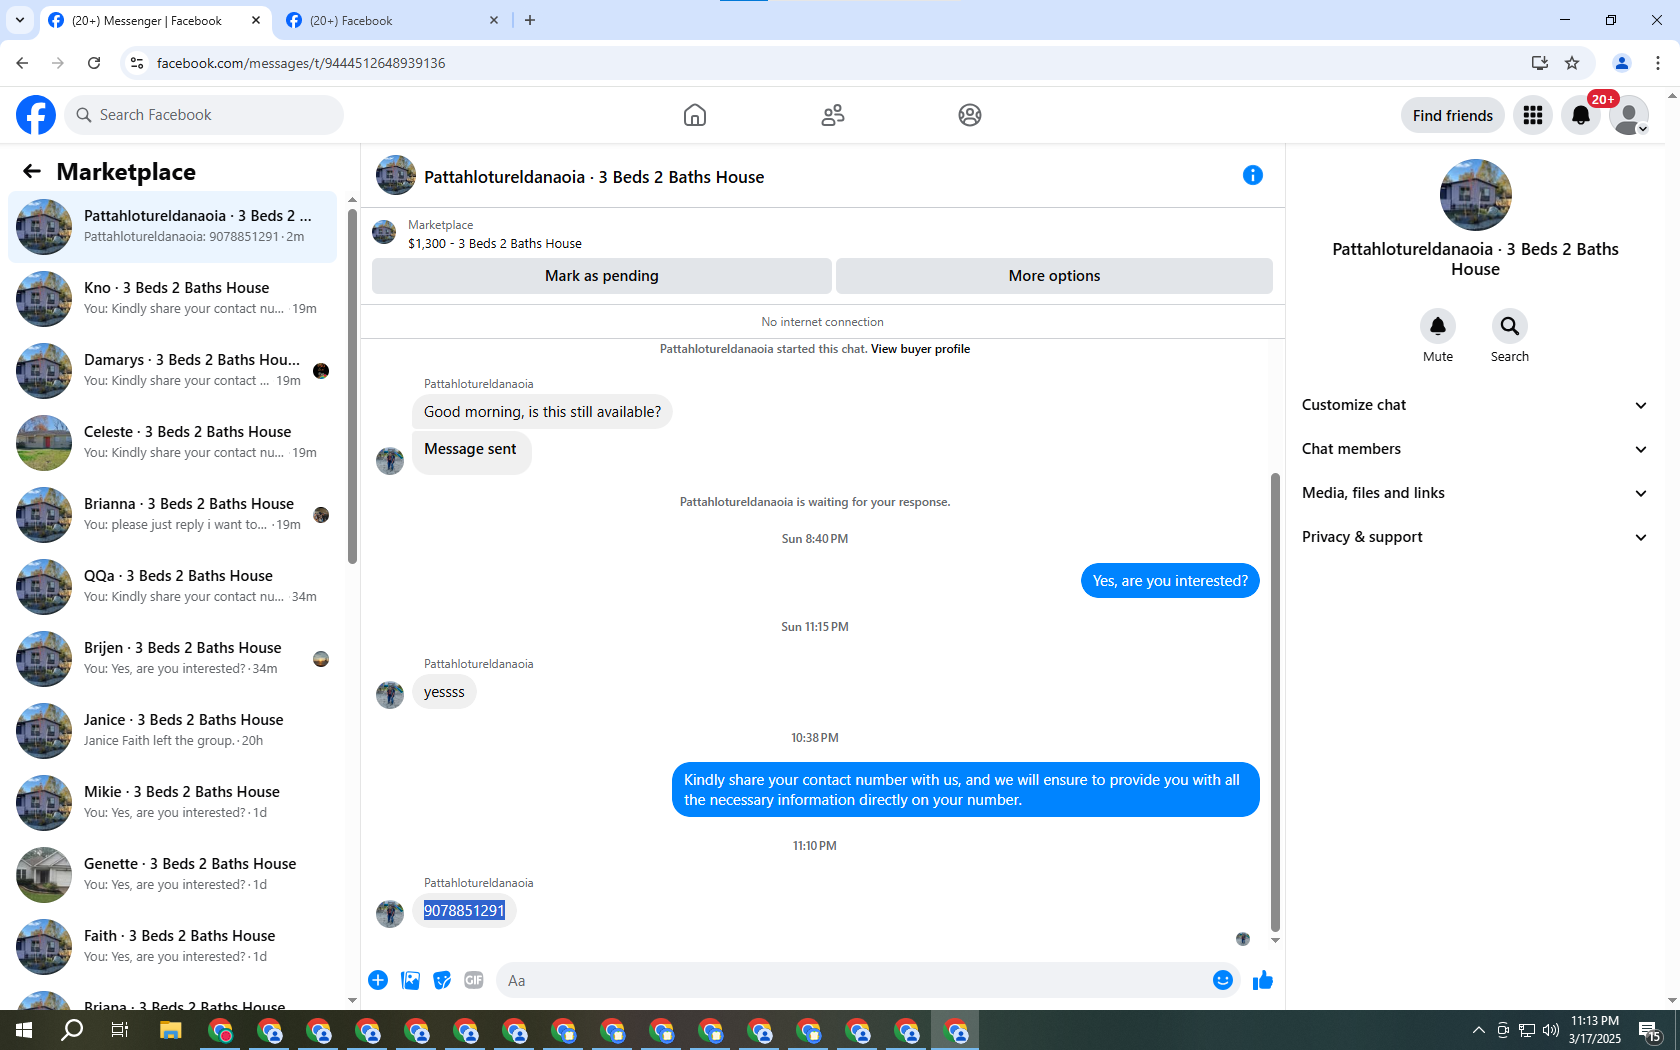1680x1050 pixels.
Task: Click More options button
Action: [x=1054, y=276]
